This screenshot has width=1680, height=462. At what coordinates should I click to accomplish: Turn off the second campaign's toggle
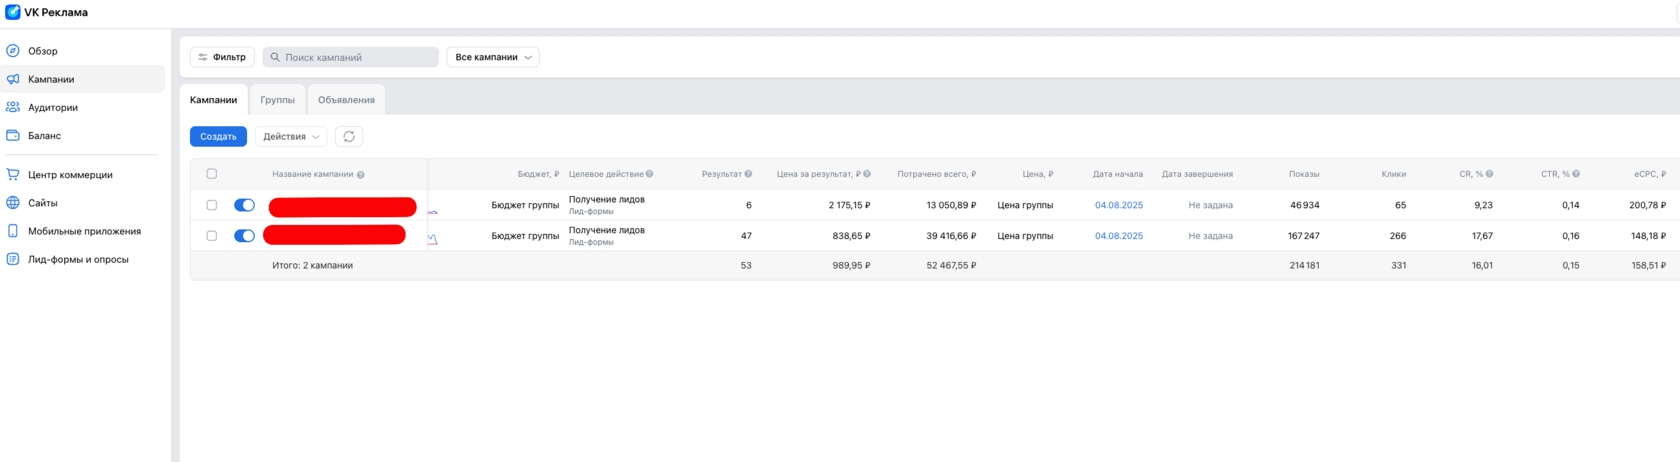tap(244, 236)
